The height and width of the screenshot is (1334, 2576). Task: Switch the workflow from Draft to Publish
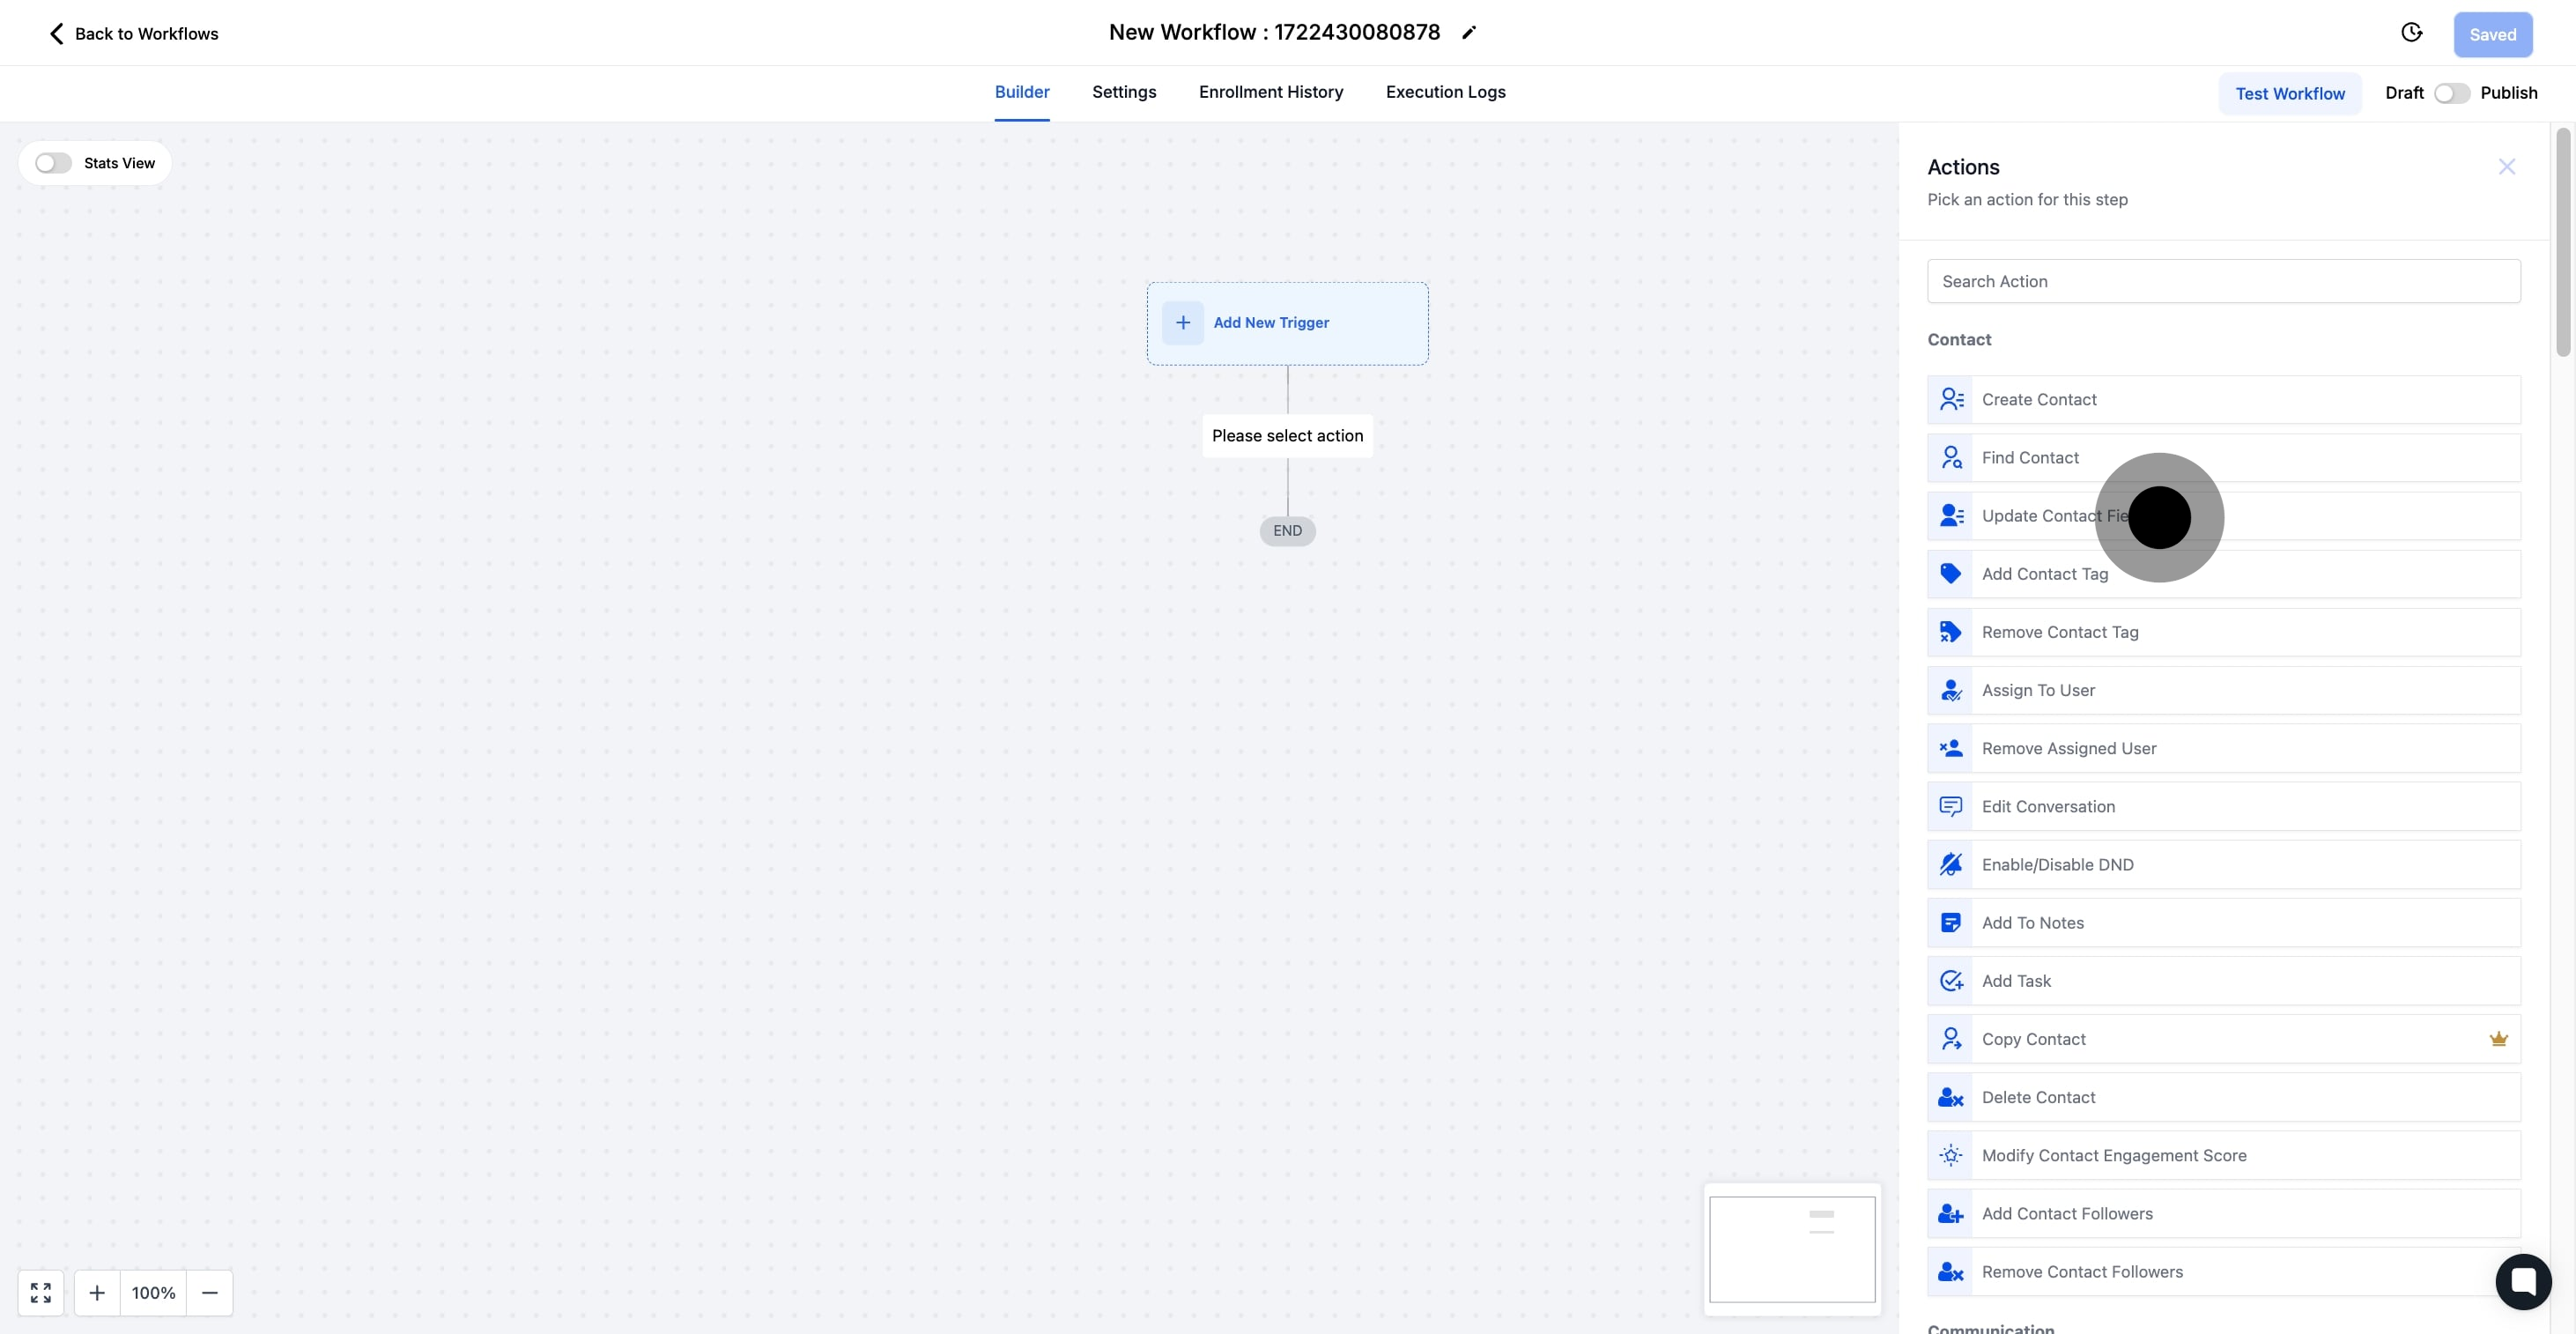click(2452, 92)
